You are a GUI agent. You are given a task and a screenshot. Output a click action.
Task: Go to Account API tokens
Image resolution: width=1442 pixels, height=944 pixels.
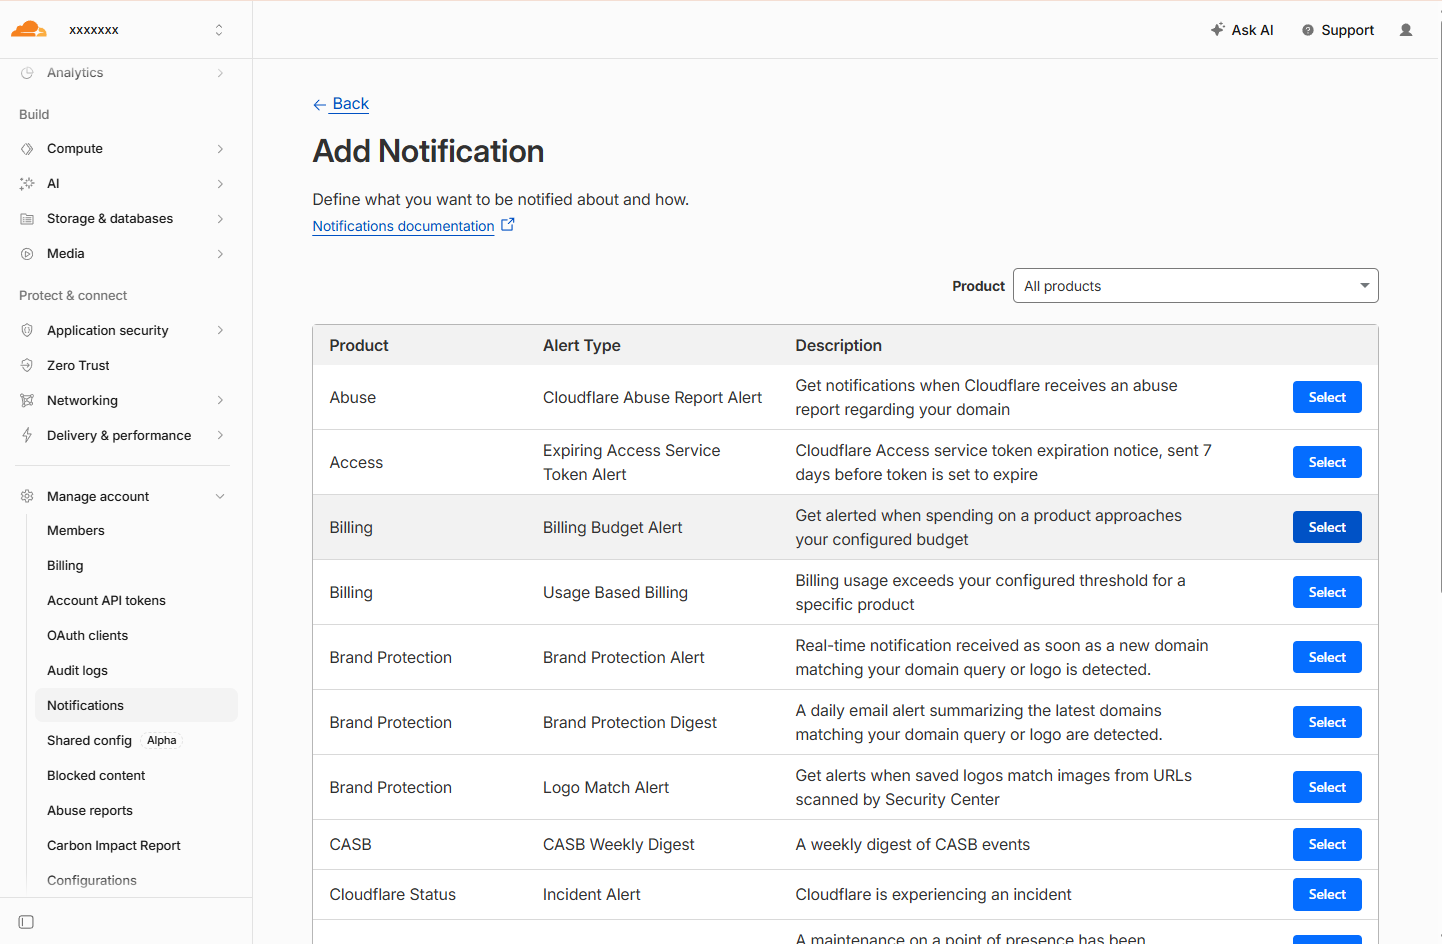point(136,601)
